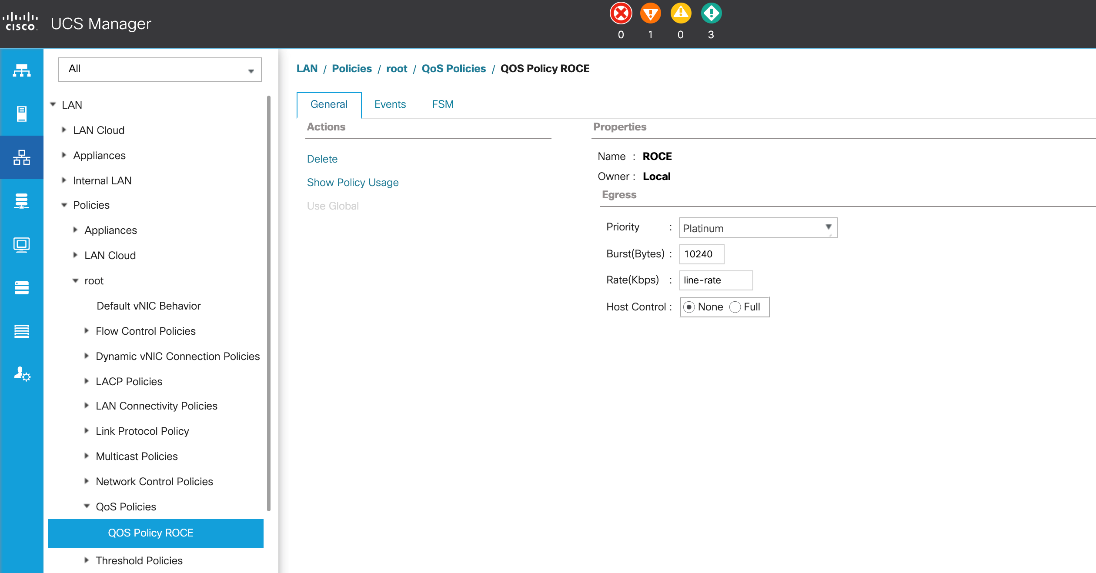This screenshot has height=573, width=1096.
Task: Click the Use Global action
Action: (x=333, y=206)
